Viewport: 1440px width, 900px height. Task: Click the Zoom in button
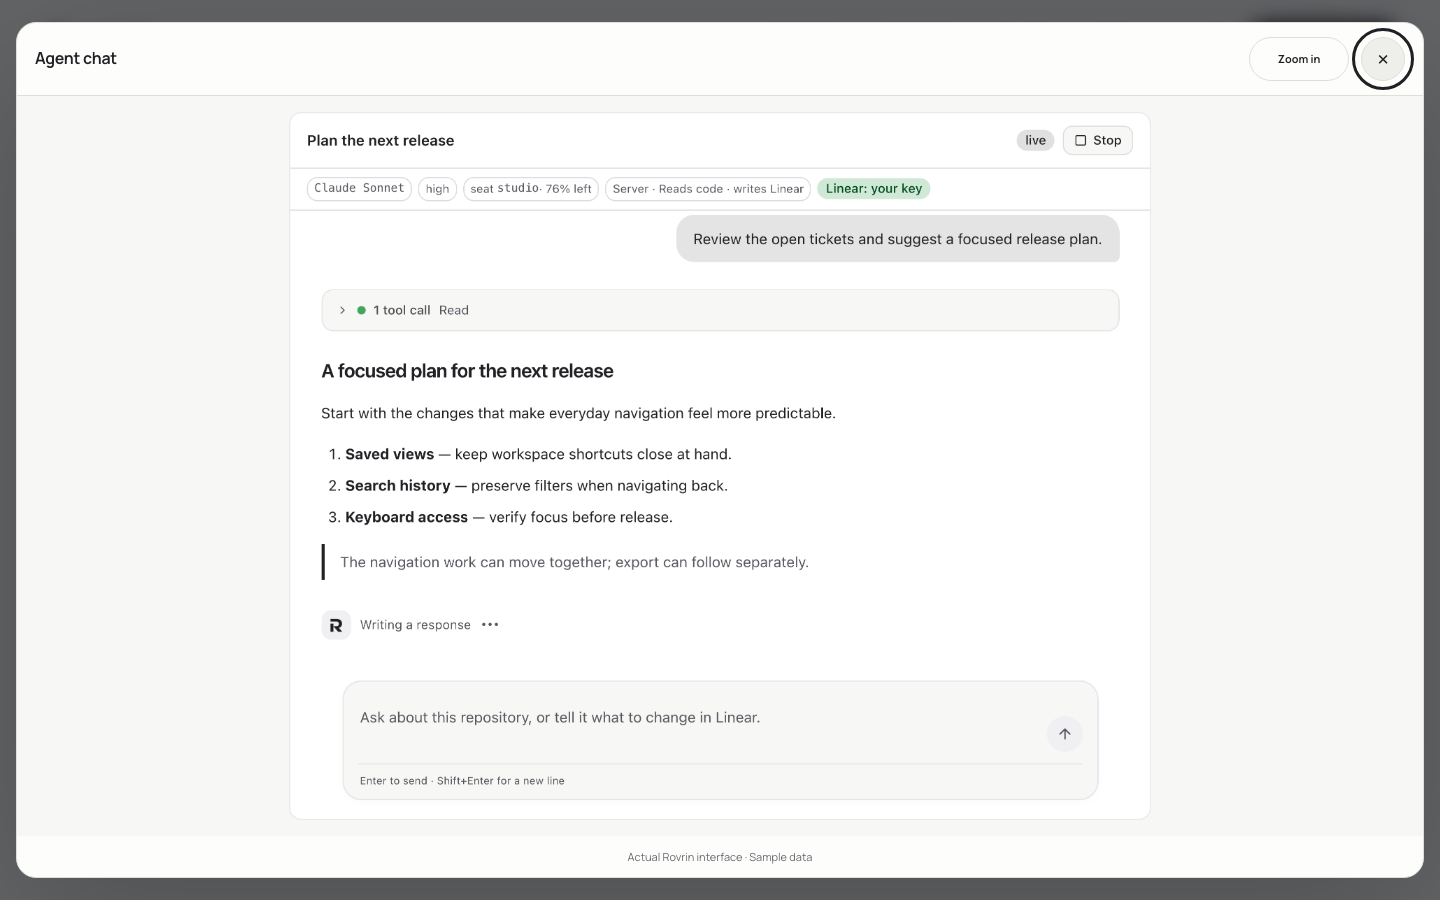[1299, 59]
